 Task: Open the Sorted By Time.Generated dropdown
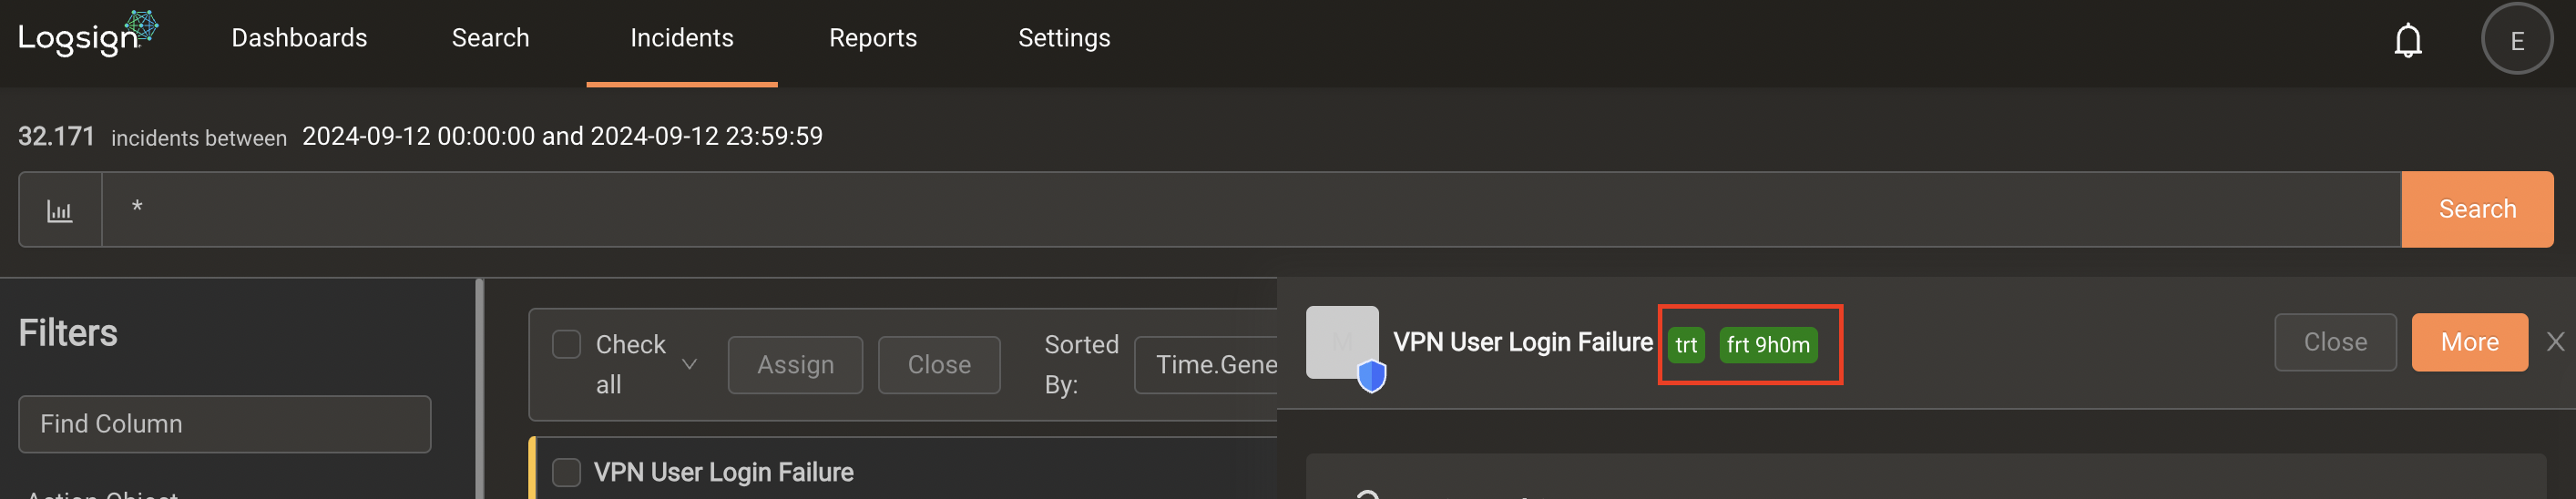click(x=1206, y=365)
